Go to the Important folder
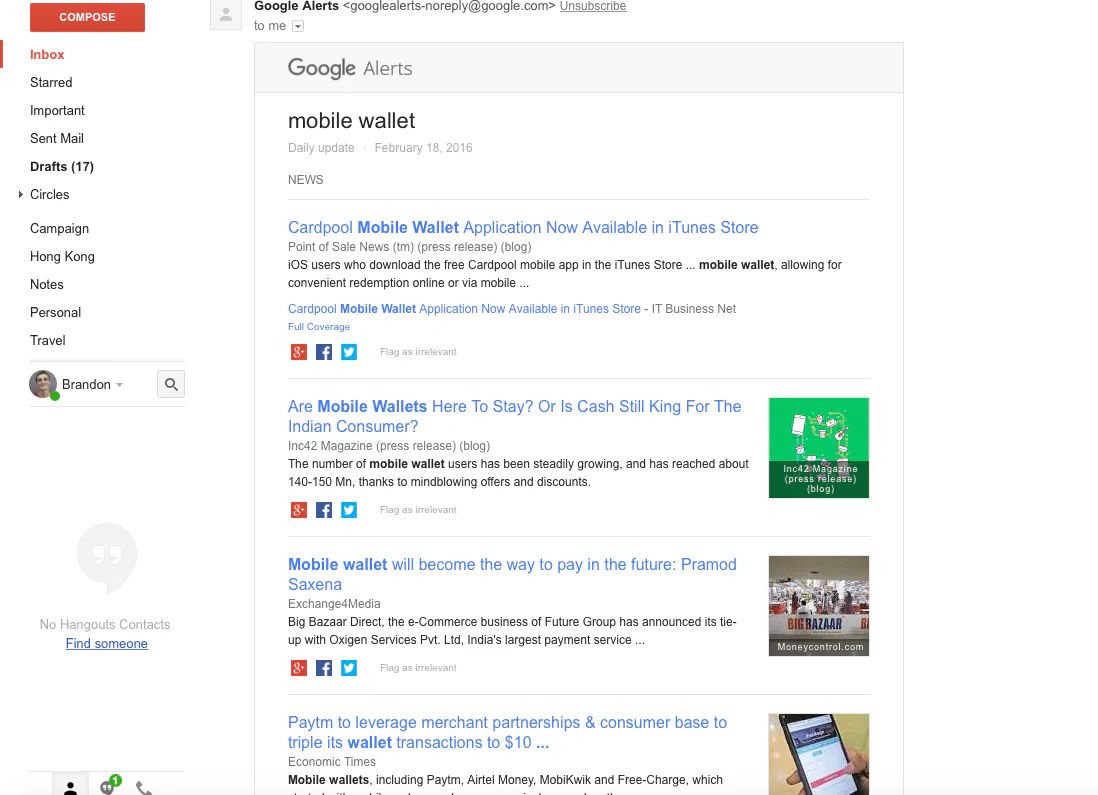This screenshot has width=1098, height=795. tap(57, 111)
